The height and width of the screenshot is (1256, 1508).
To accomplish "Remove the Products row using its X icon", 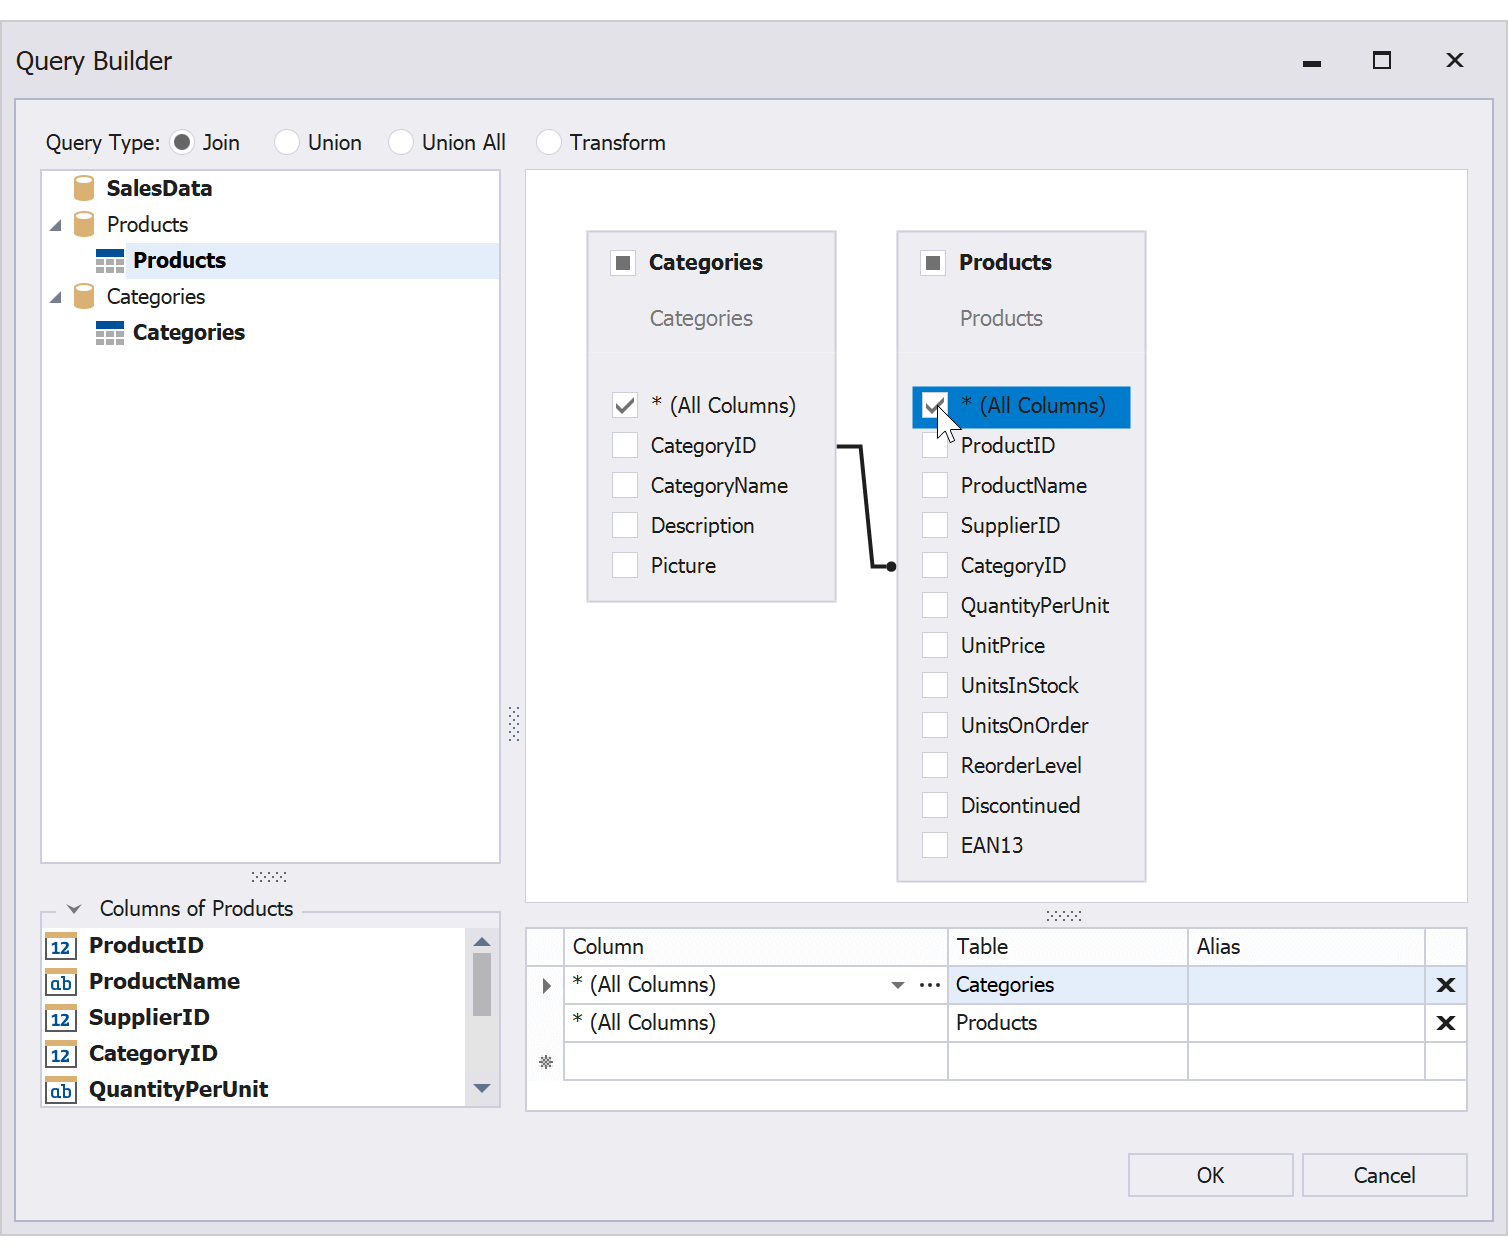I will coord(1445,1022).
